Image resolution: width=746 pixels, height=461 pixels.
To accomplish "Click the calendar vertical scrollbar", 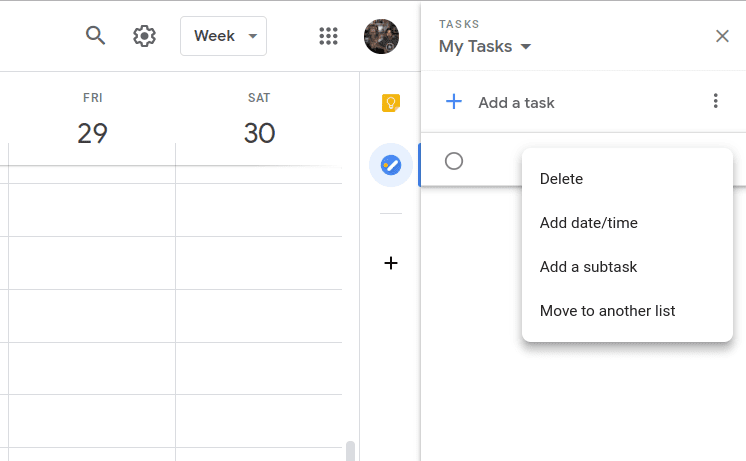I will (x=349, y=450).
